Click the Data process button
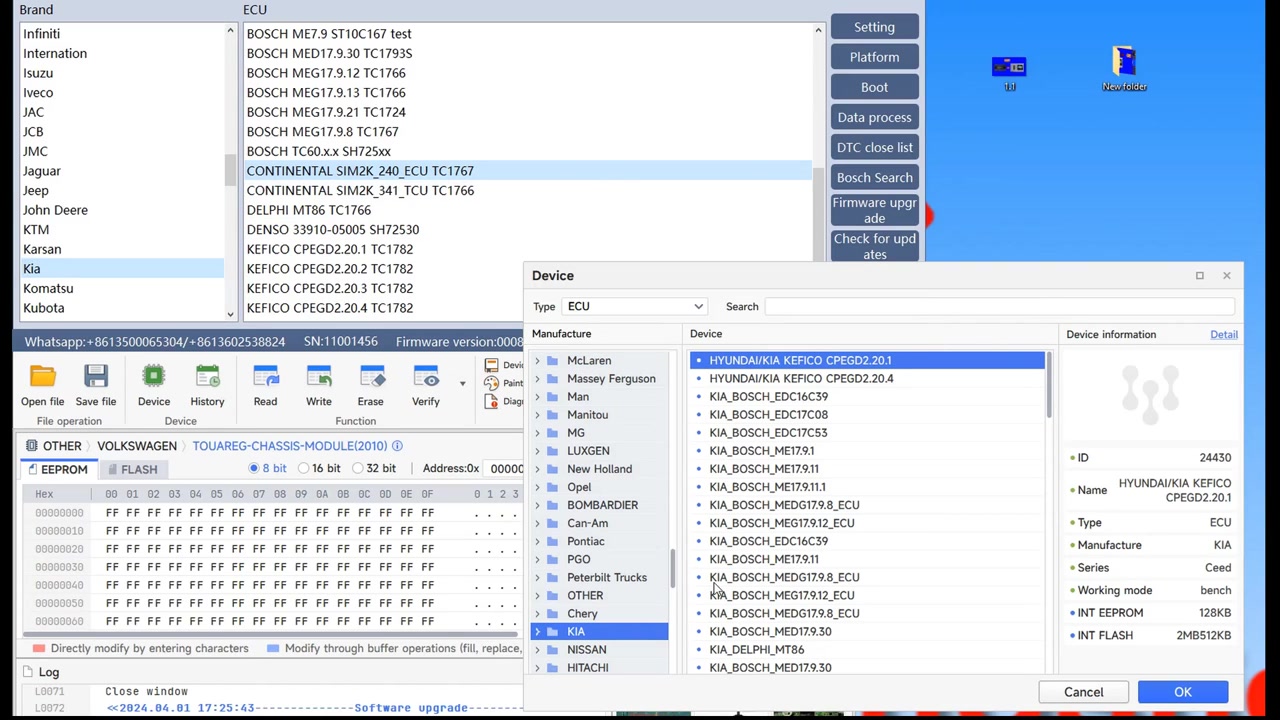1280x720 pixels. point(874,117)
